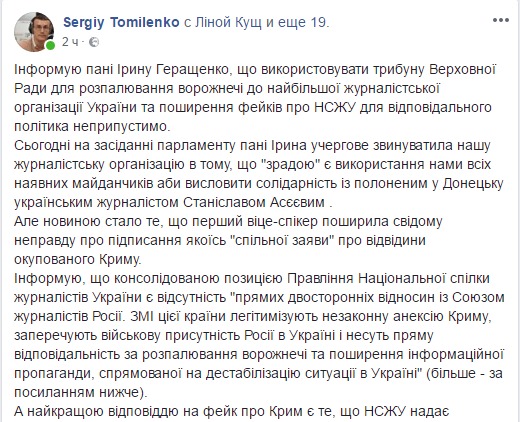The width and height of the screenshot is (520, 422).
Task: Click the paragraph starting 'Сьогодні на засіданні'
Action: click(259, 174)
